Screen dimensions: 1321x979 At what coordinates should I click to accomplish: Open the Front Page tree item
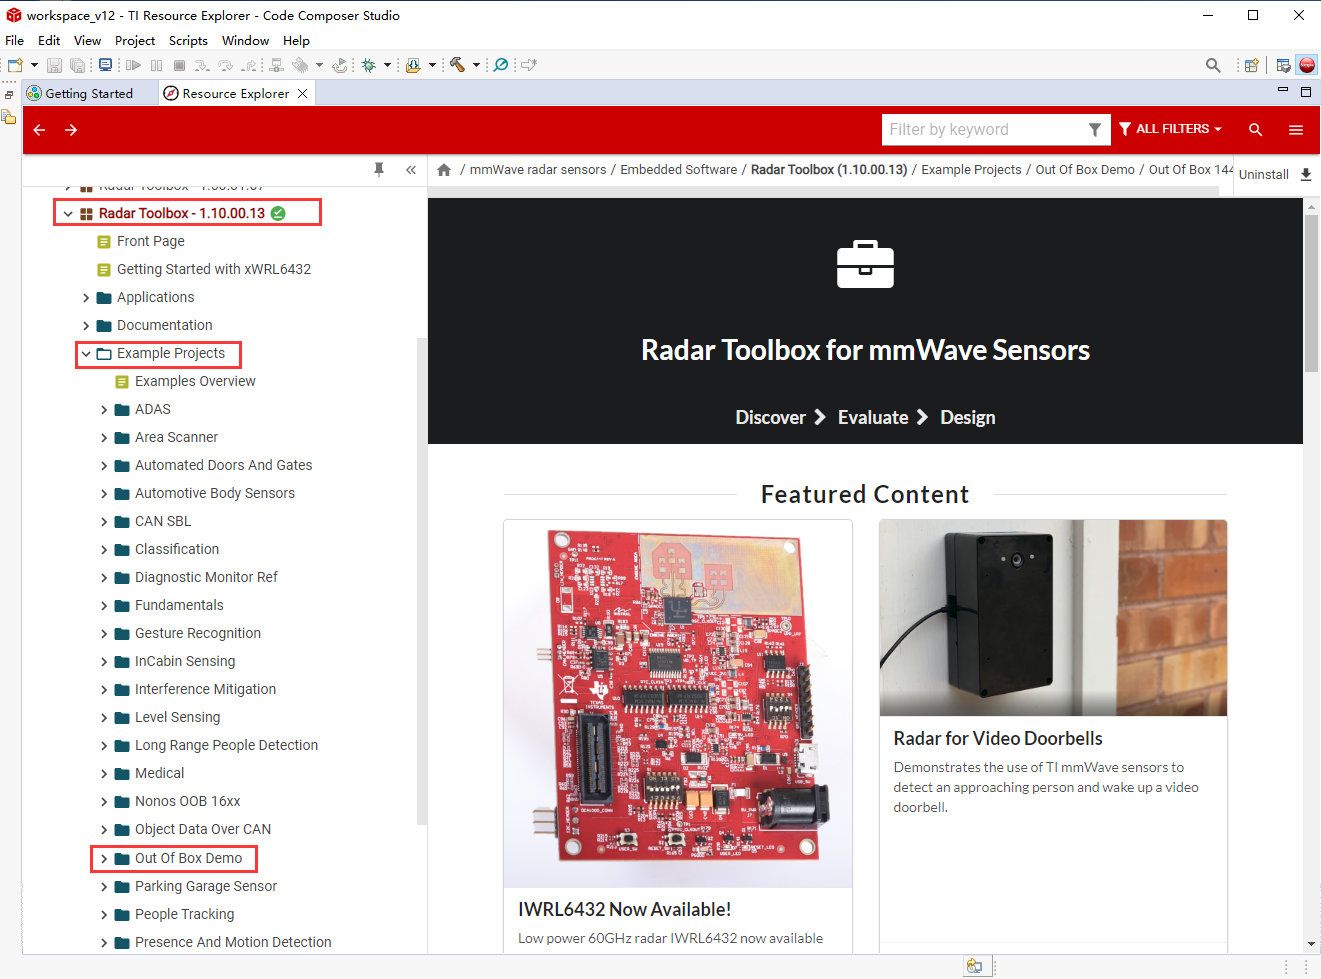point(150,242)
